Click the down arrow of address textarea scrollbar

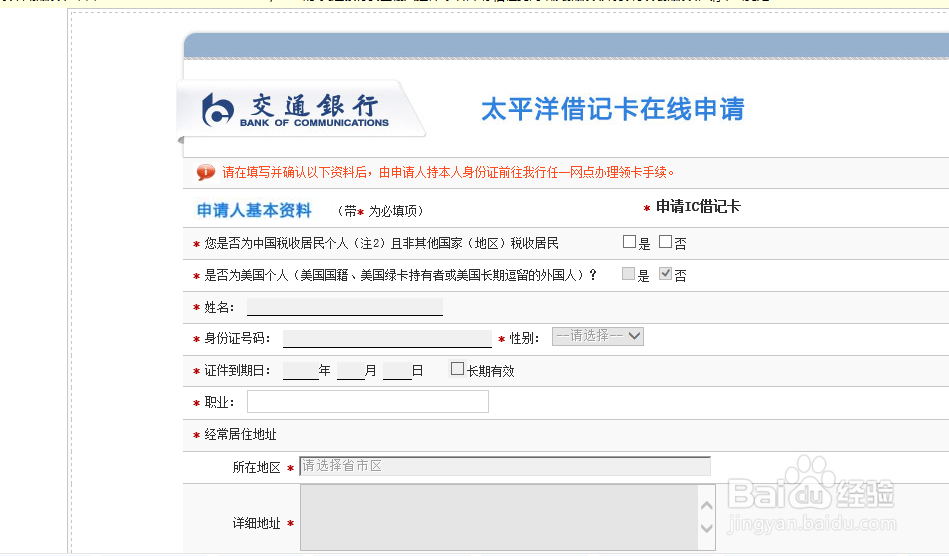706,528
